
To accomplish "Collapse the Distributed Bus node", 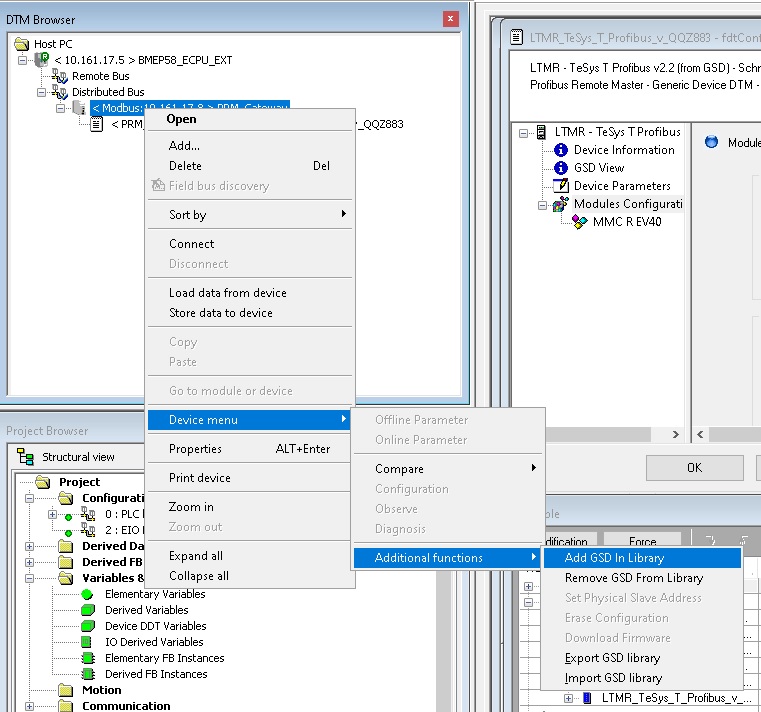I will (x=42, y=92).
